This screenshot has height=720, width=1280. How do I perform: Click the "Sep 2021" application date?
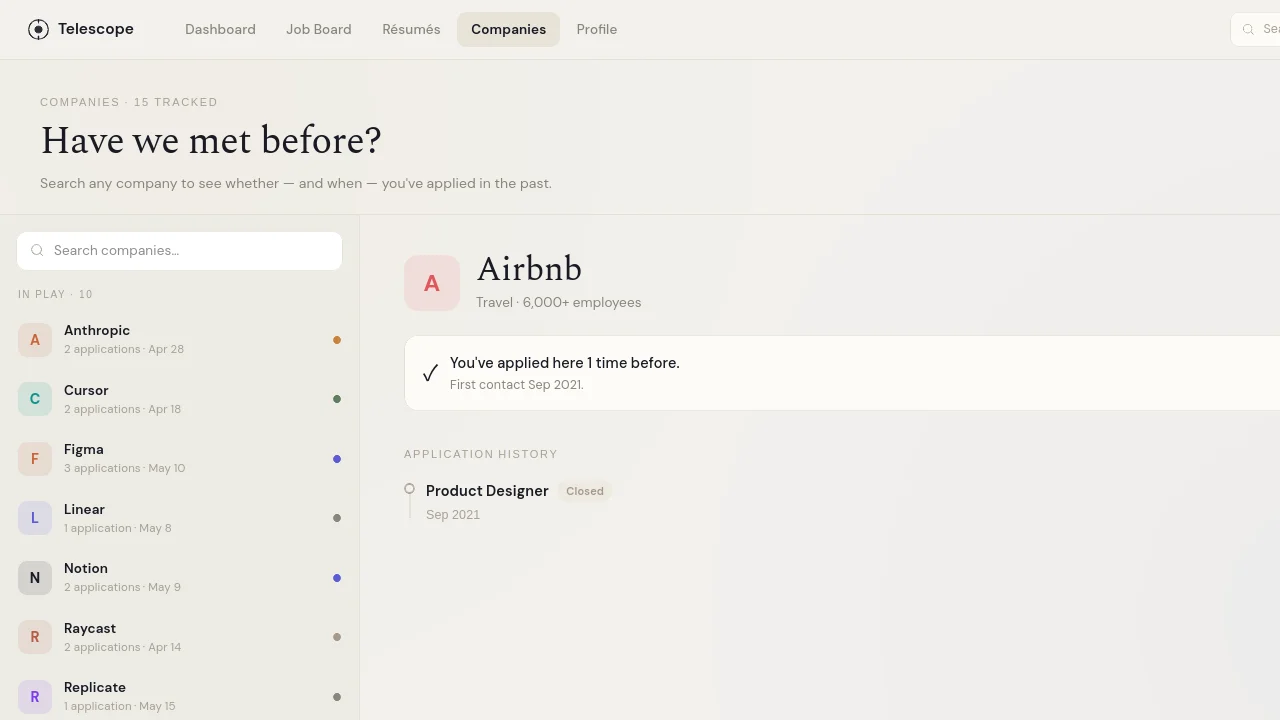[x=453, y=515]
